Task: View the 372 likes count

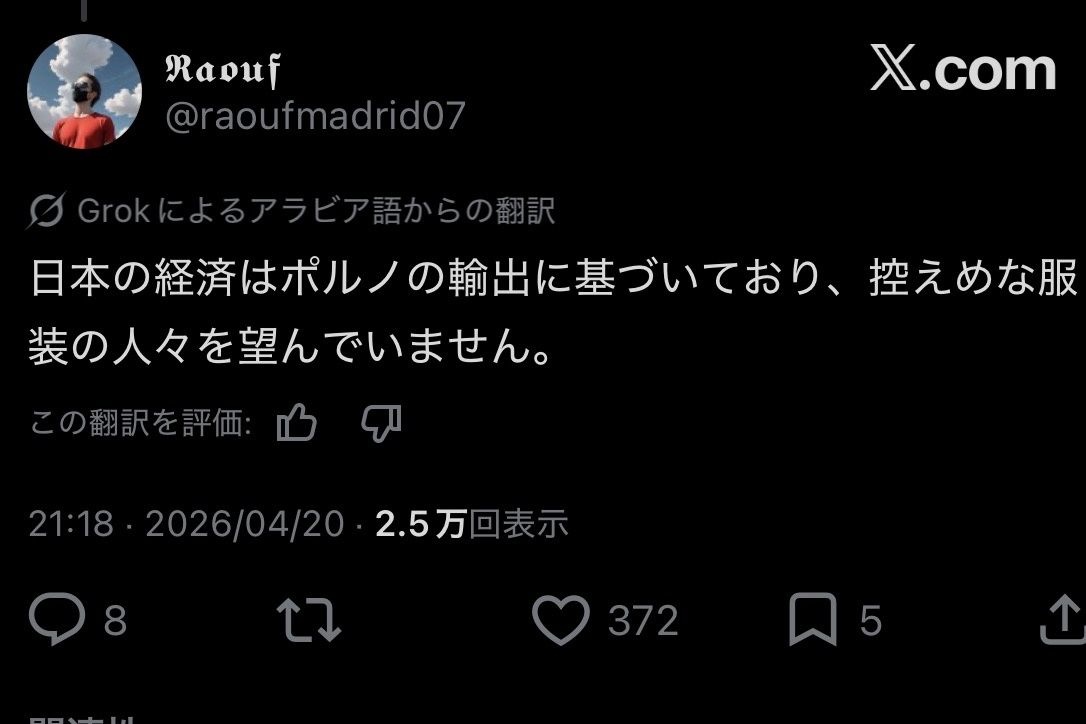Action: 643,620
